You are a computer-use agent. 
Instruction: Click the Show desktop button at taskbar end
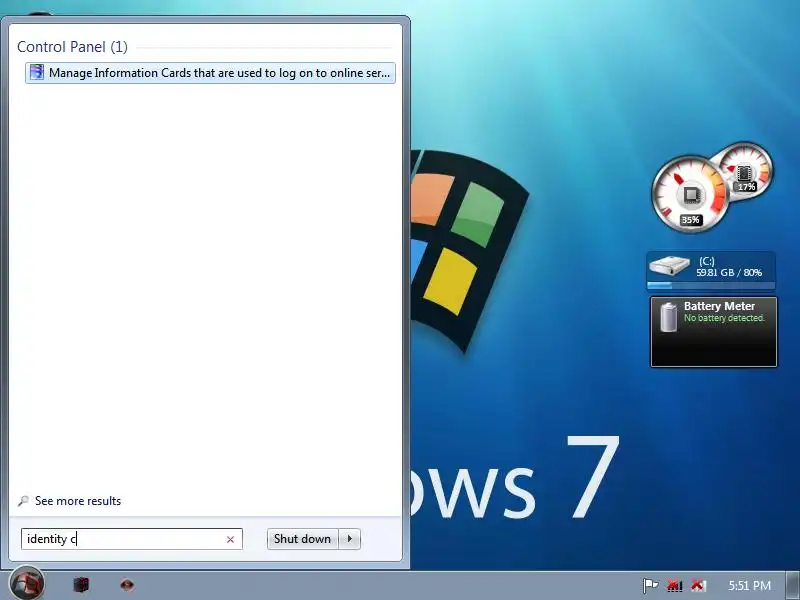pyautogui.click(x=793, y=585)
